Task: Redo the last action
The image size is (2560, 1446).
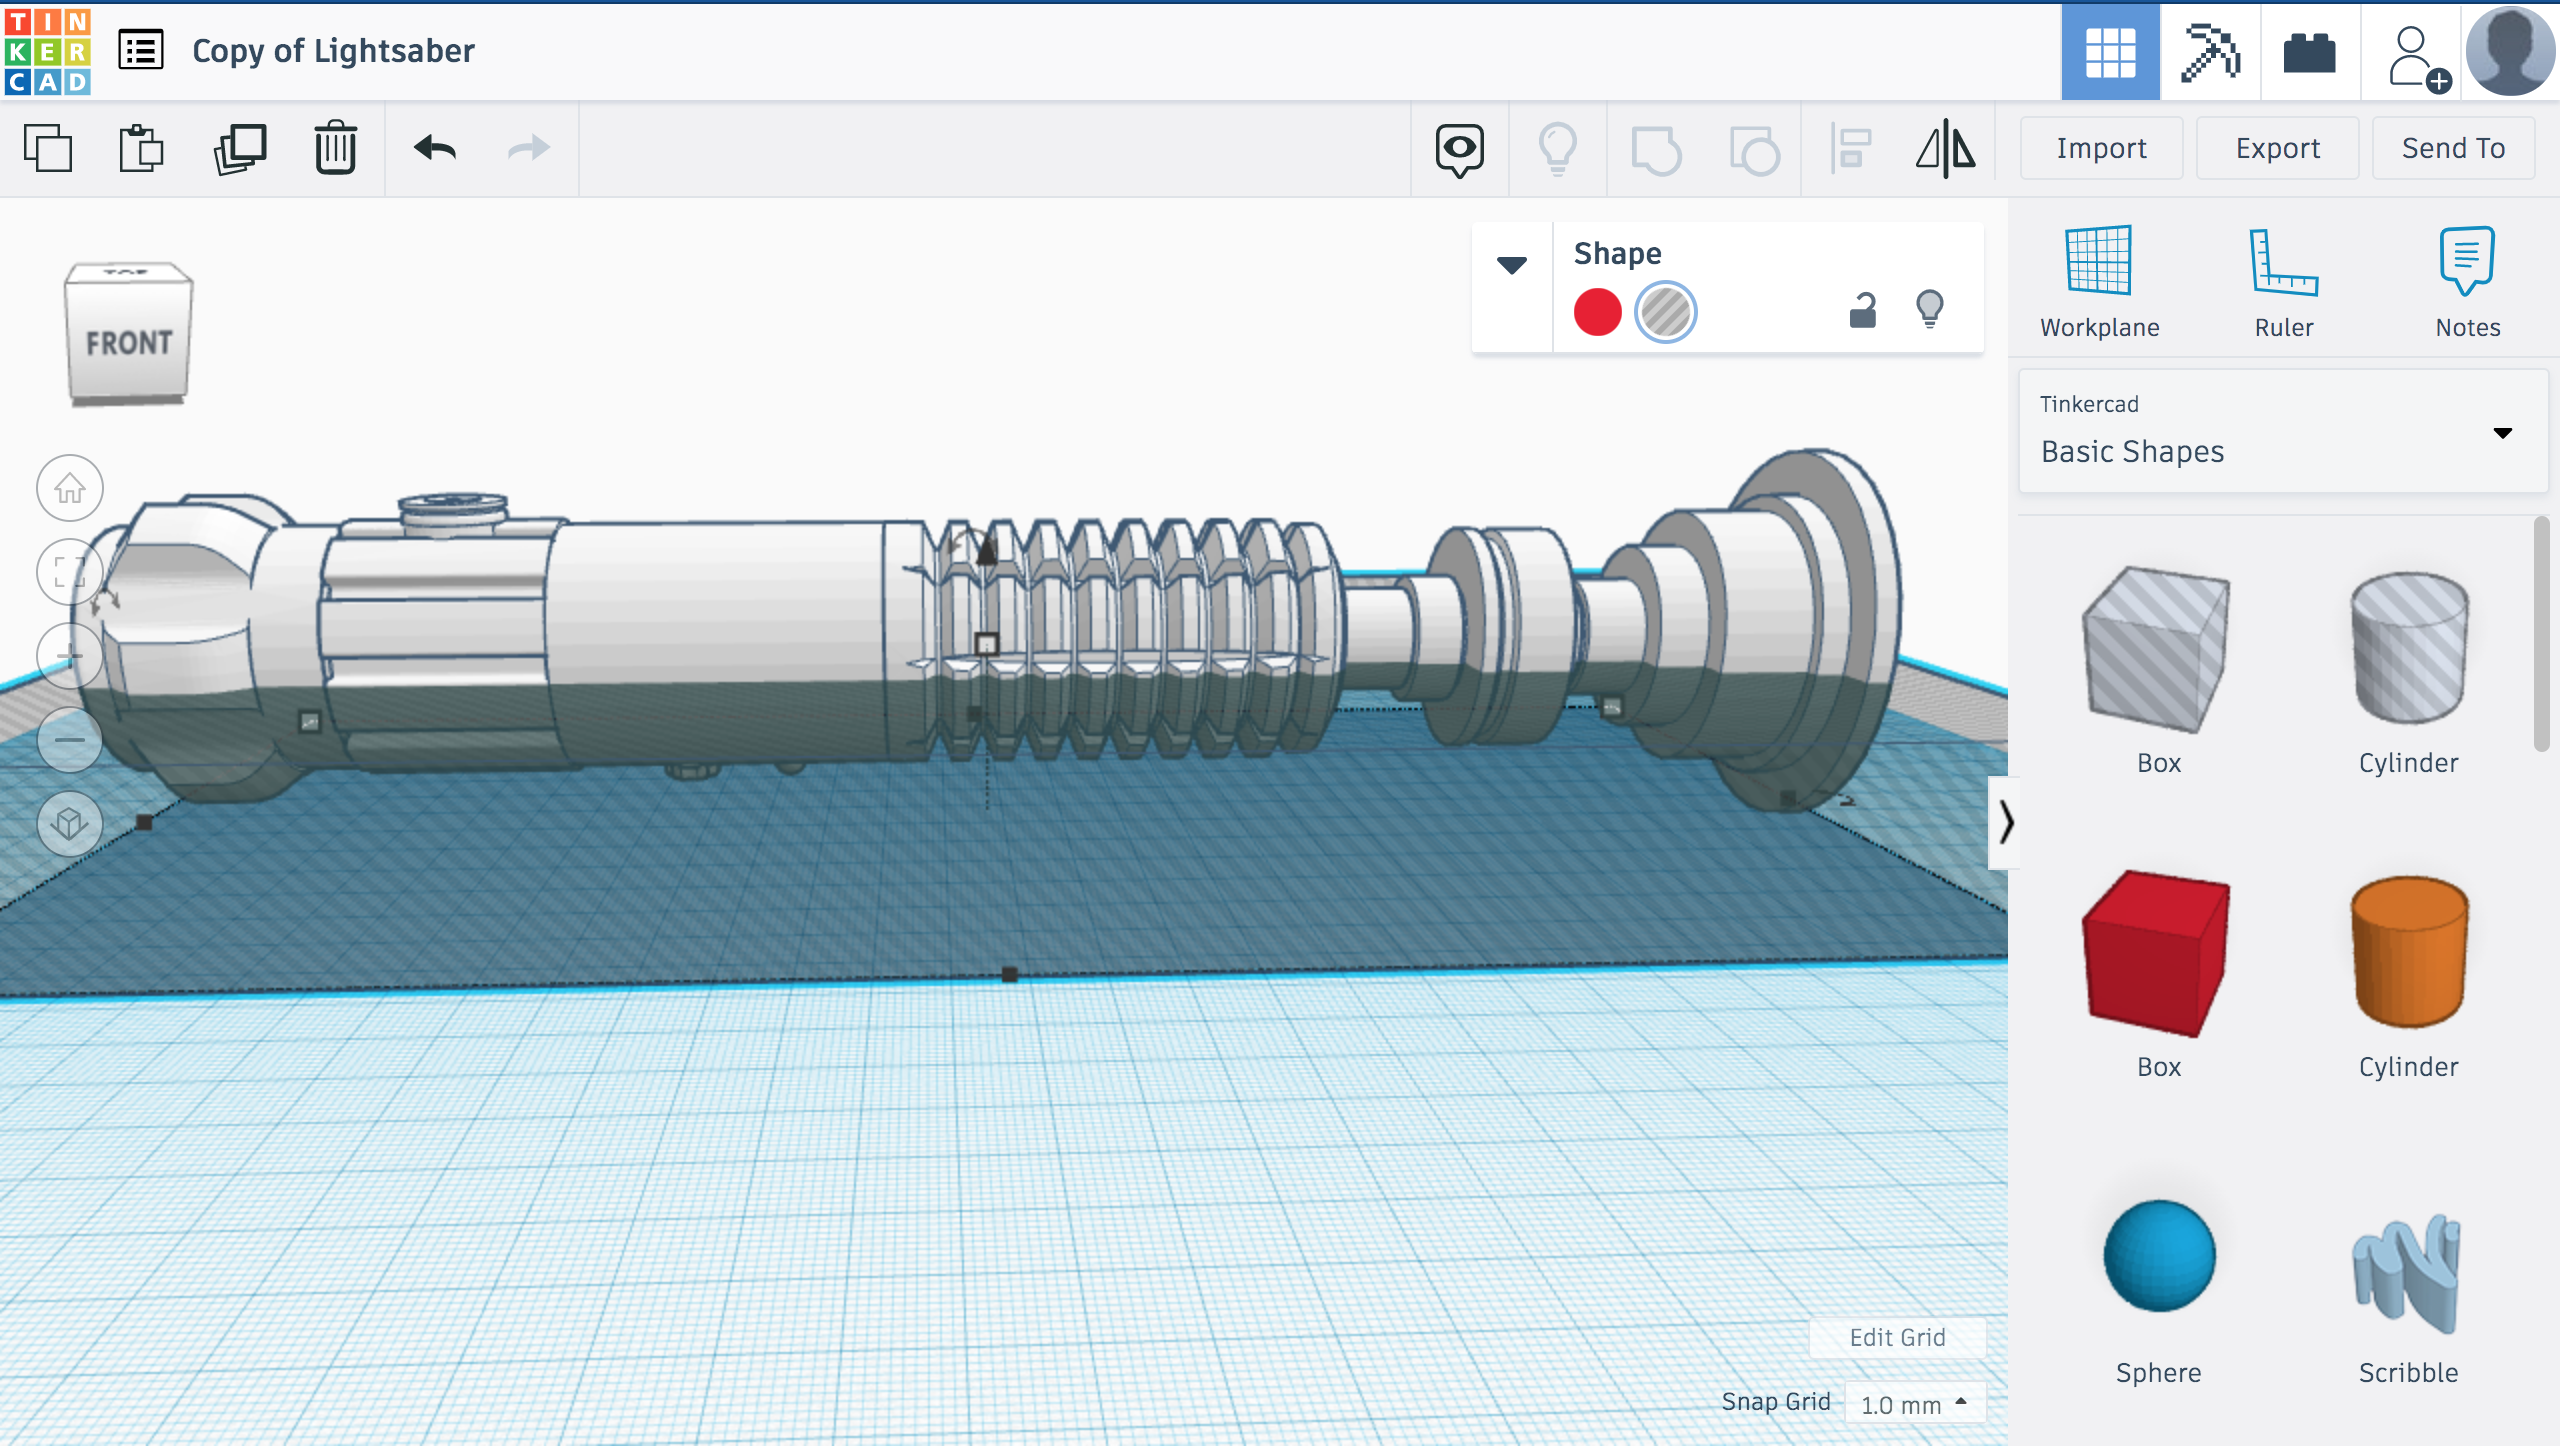Action: [528, 148]
